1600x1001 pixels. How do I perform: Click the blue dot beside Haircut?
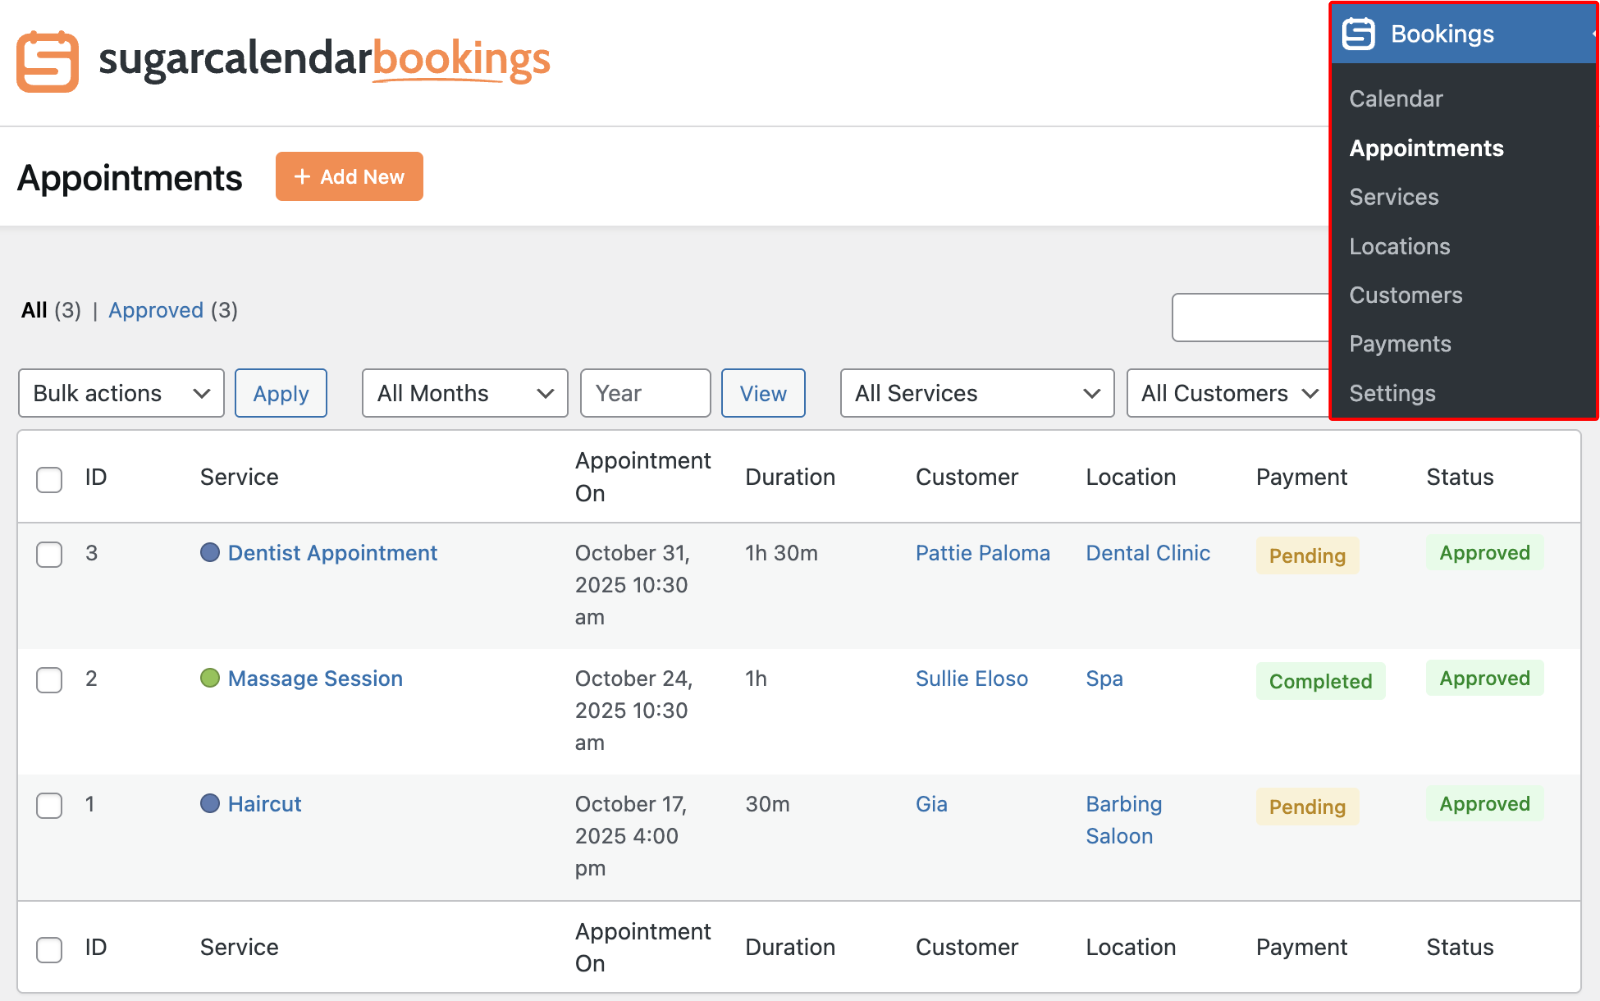pyautogui.click(x=210, y=803)
